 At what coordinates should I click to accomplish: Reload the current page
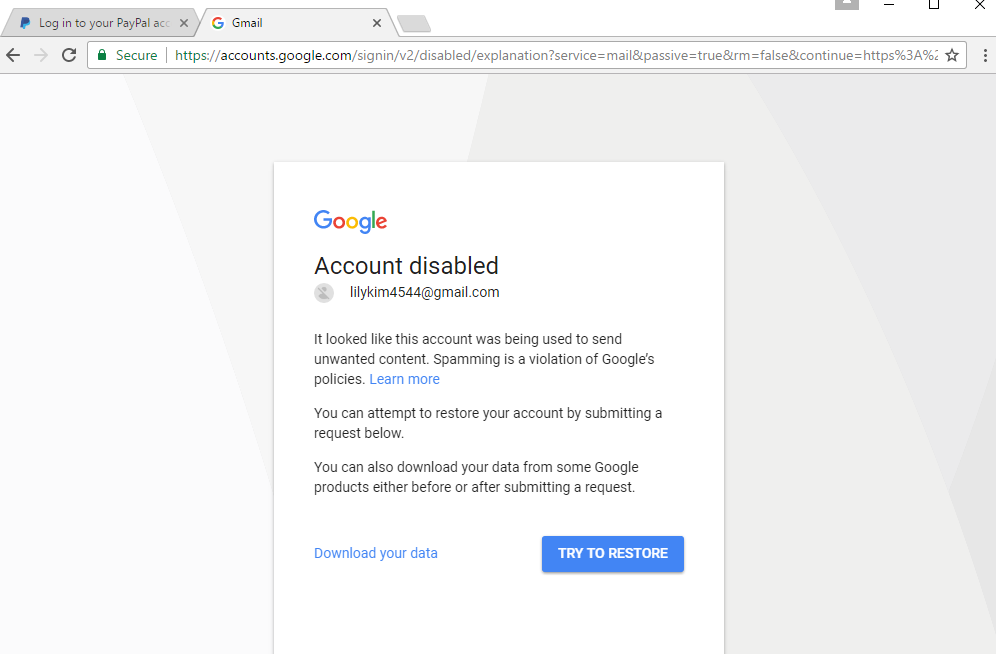click(x=69, y=55)
